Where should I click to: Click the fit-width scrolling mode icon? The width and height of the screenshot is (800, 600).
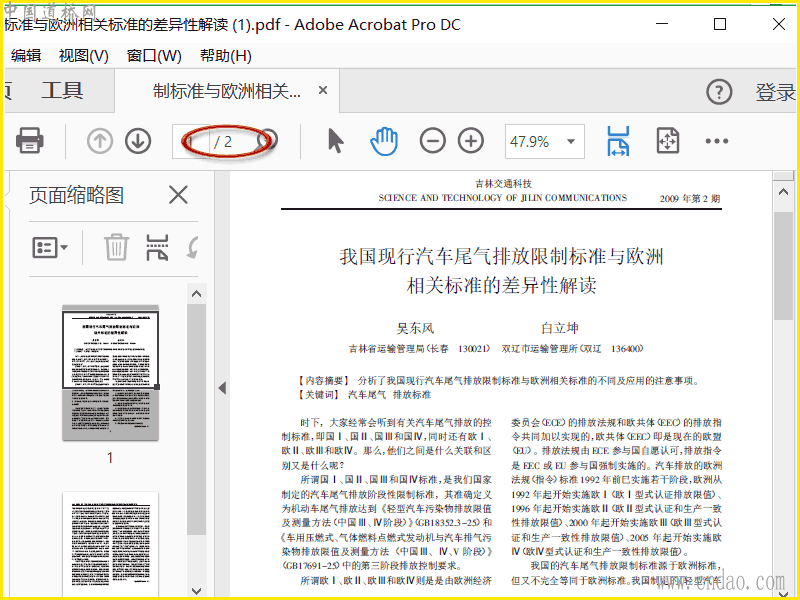[618, 141]
